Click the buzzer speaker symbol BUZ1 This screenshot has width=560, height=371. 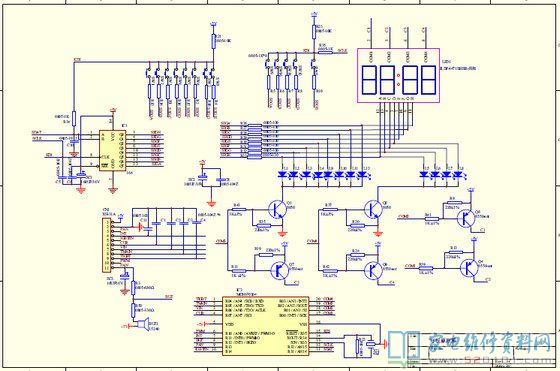[144, 325]
